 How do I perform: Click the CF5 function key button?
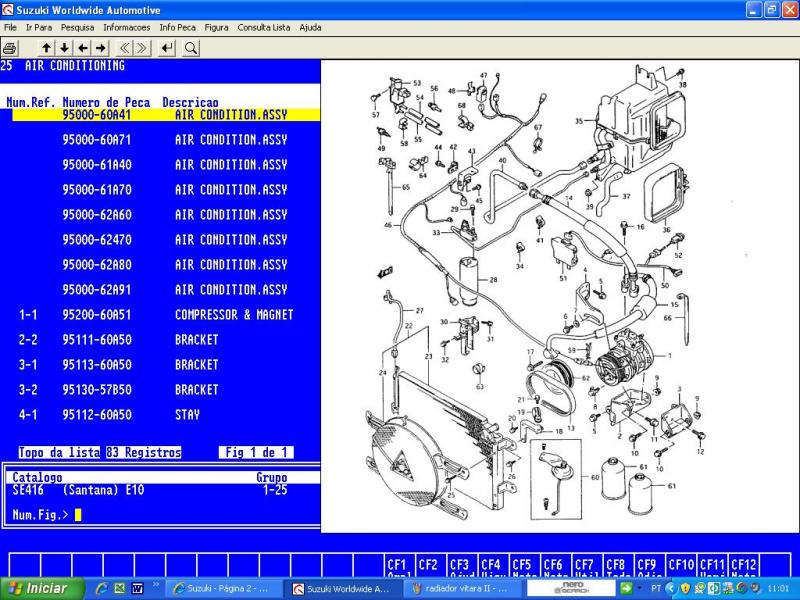[x=524, y=565]
